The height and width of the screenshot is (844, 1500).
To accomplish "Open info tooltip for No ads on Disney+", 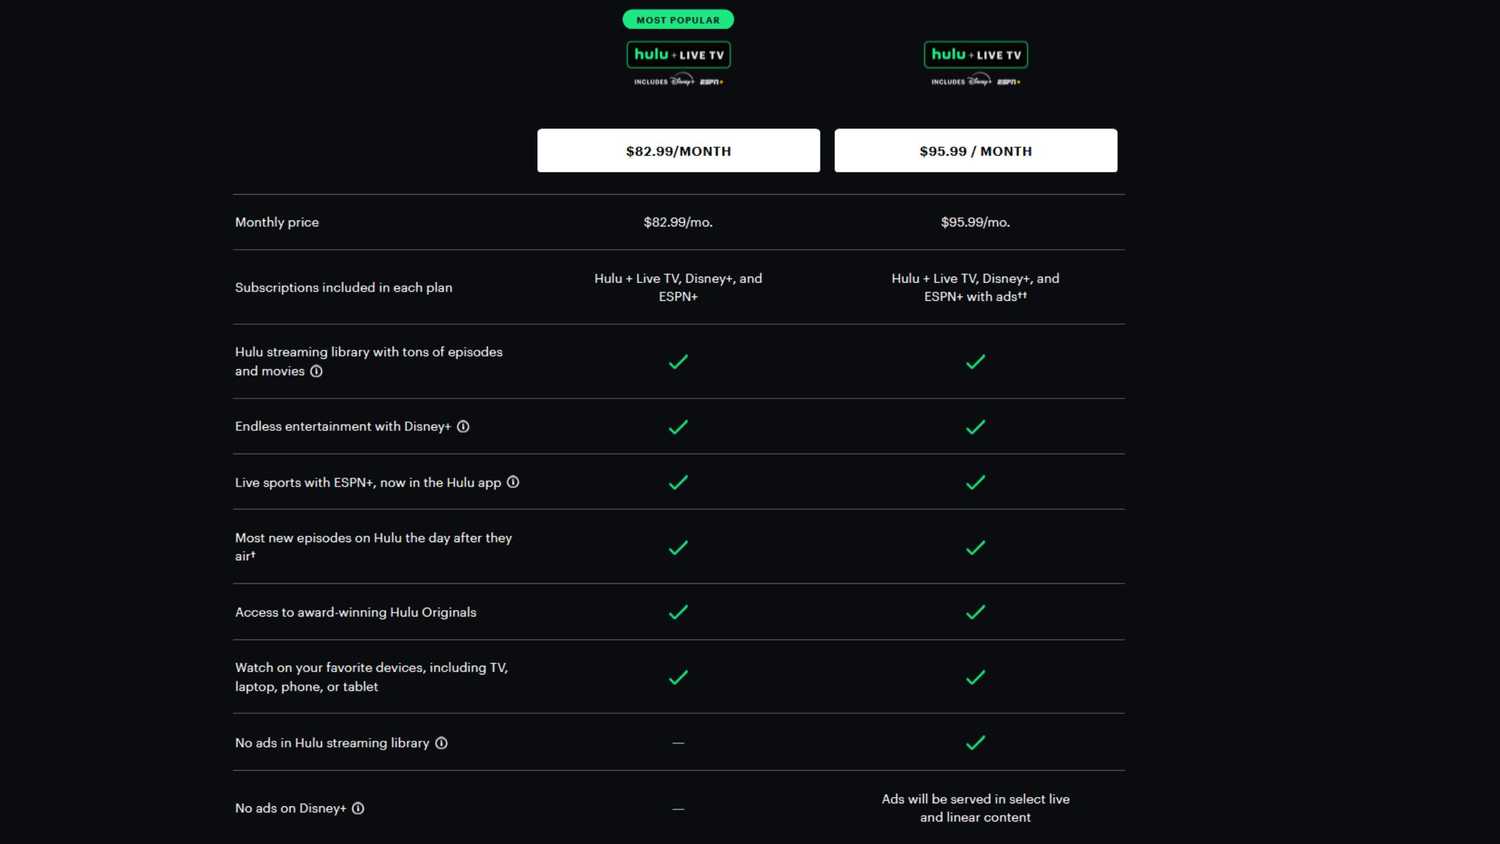I will click(358, 808).
